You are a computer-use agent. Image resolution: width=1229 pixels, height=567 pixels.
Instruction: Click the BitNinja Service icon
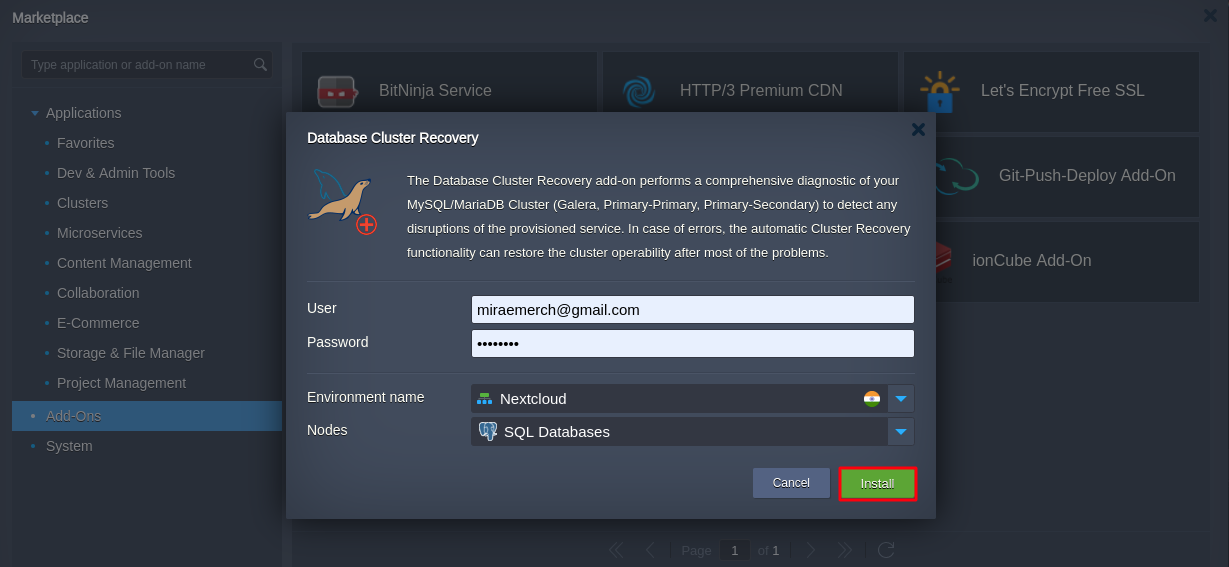(x=337, y=91)
